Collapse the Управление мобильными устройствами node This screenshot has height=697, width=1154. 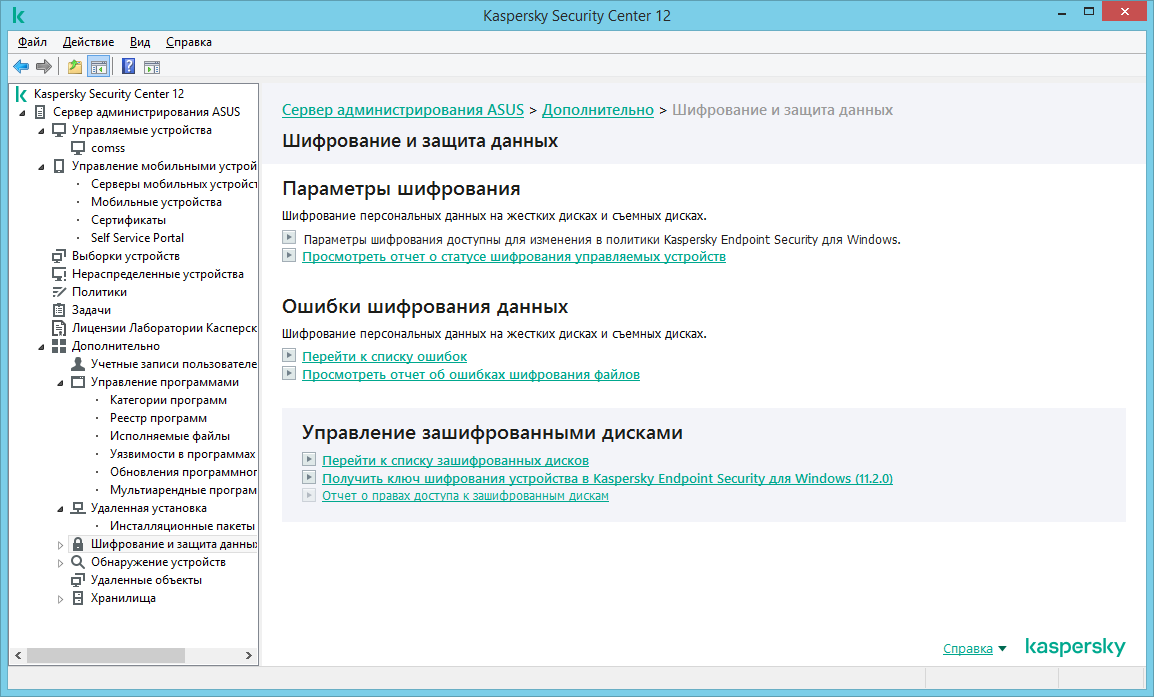[x=41, y=167]
